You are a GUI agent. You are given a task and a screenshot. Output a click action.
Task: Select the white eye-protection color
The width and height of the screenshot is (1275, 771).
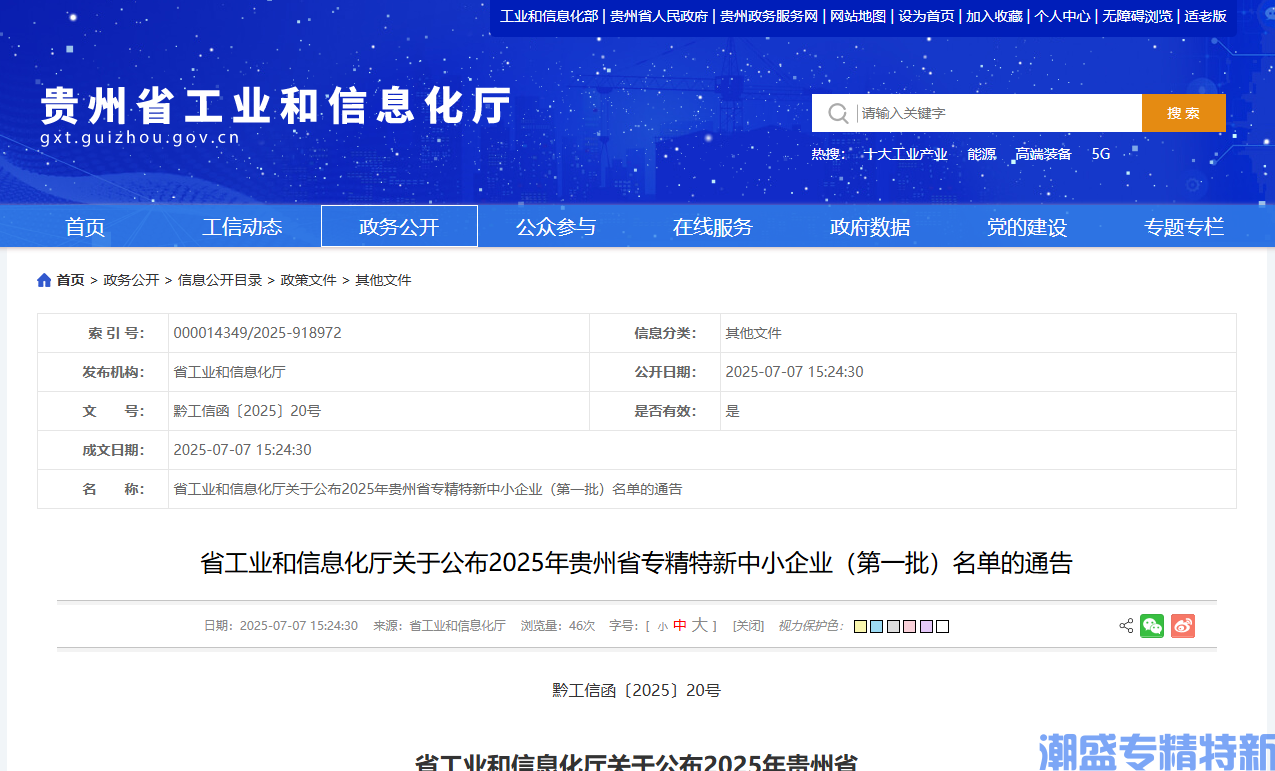942,627
